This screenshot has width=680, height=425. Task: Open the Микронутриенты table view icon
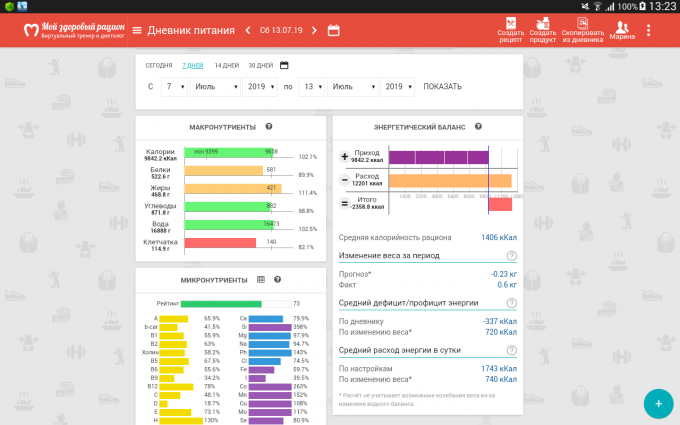pos(261,279)
